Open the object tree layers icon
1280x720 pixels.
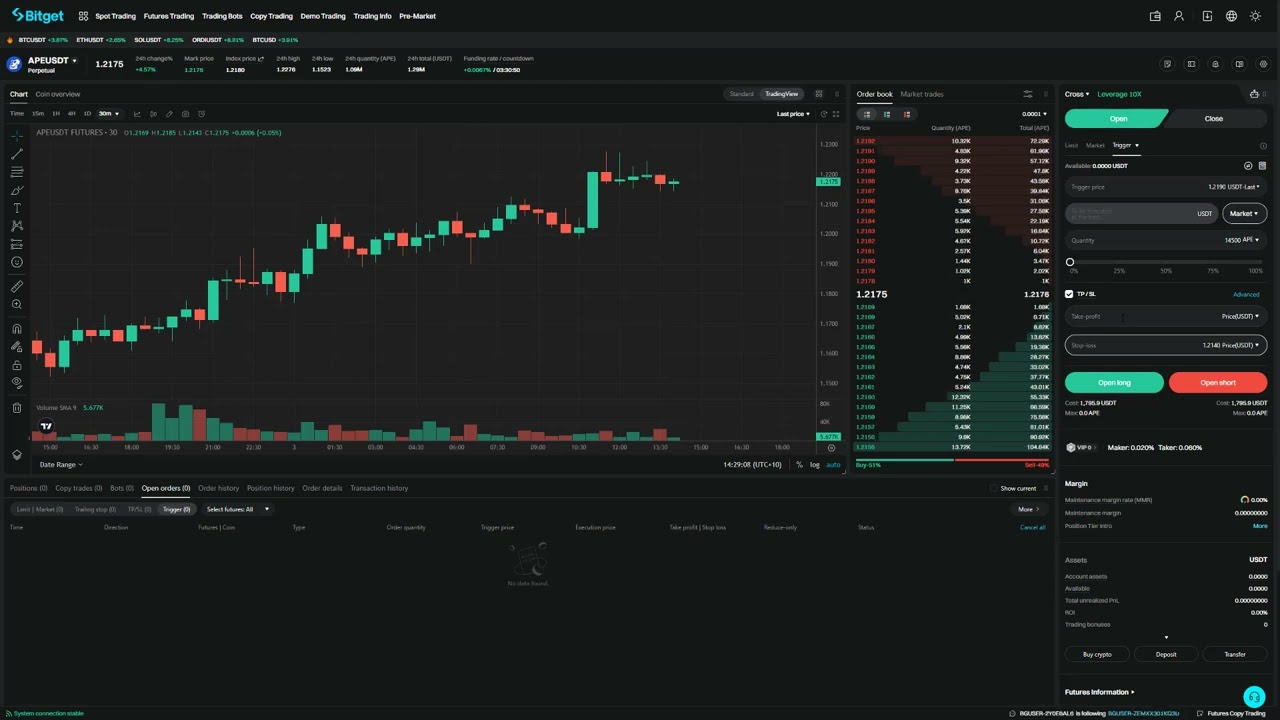click(17, 454)
